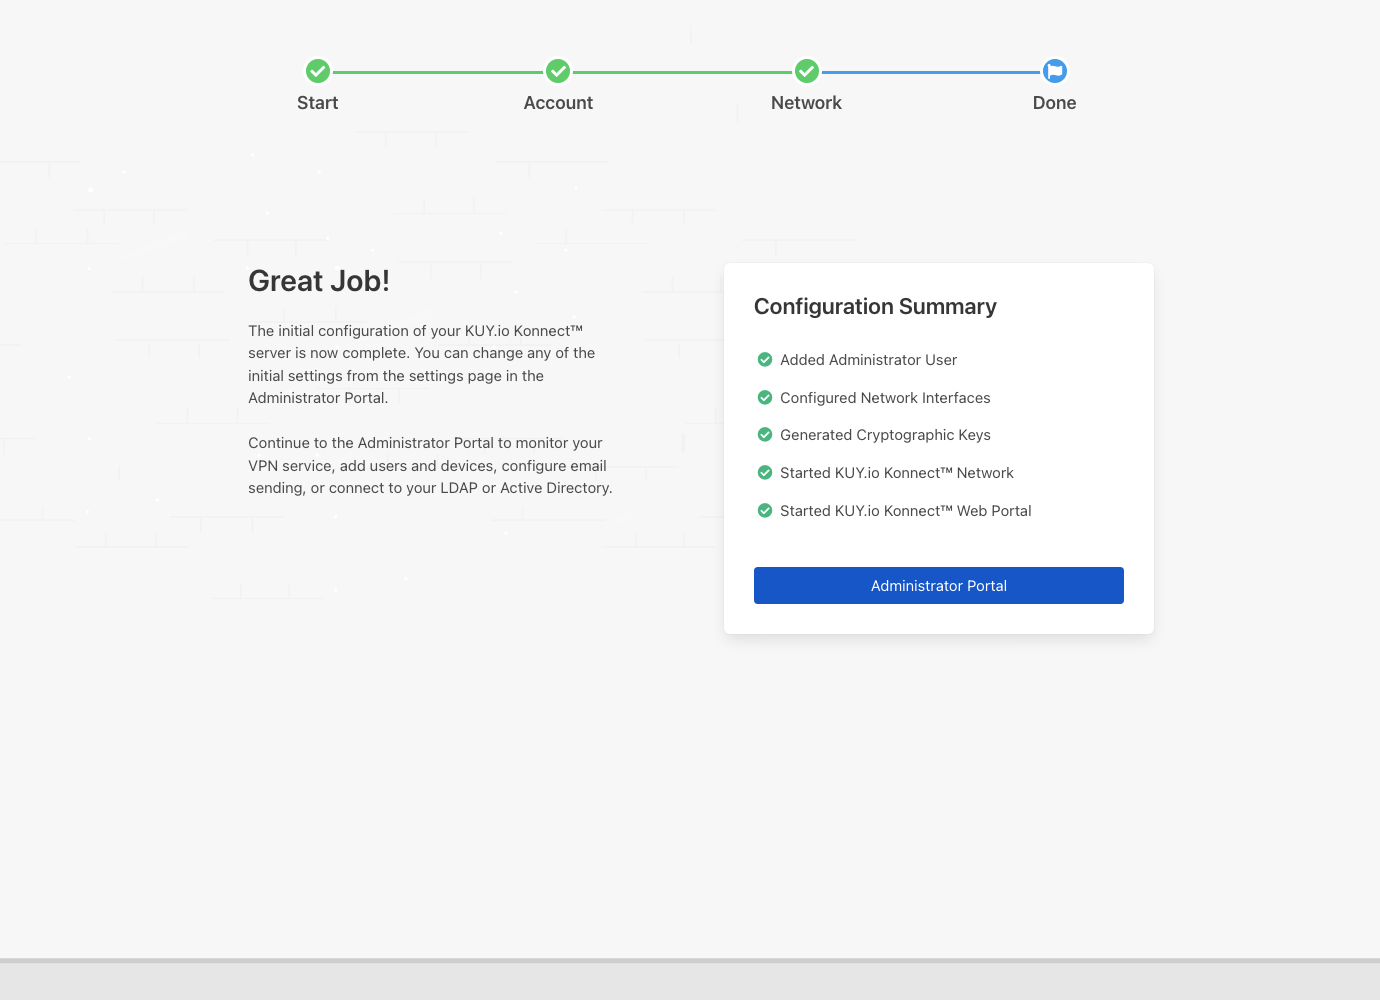Click the Done step blue flag icon
Screen dimensions: 1380x1000
(1055, 71)
